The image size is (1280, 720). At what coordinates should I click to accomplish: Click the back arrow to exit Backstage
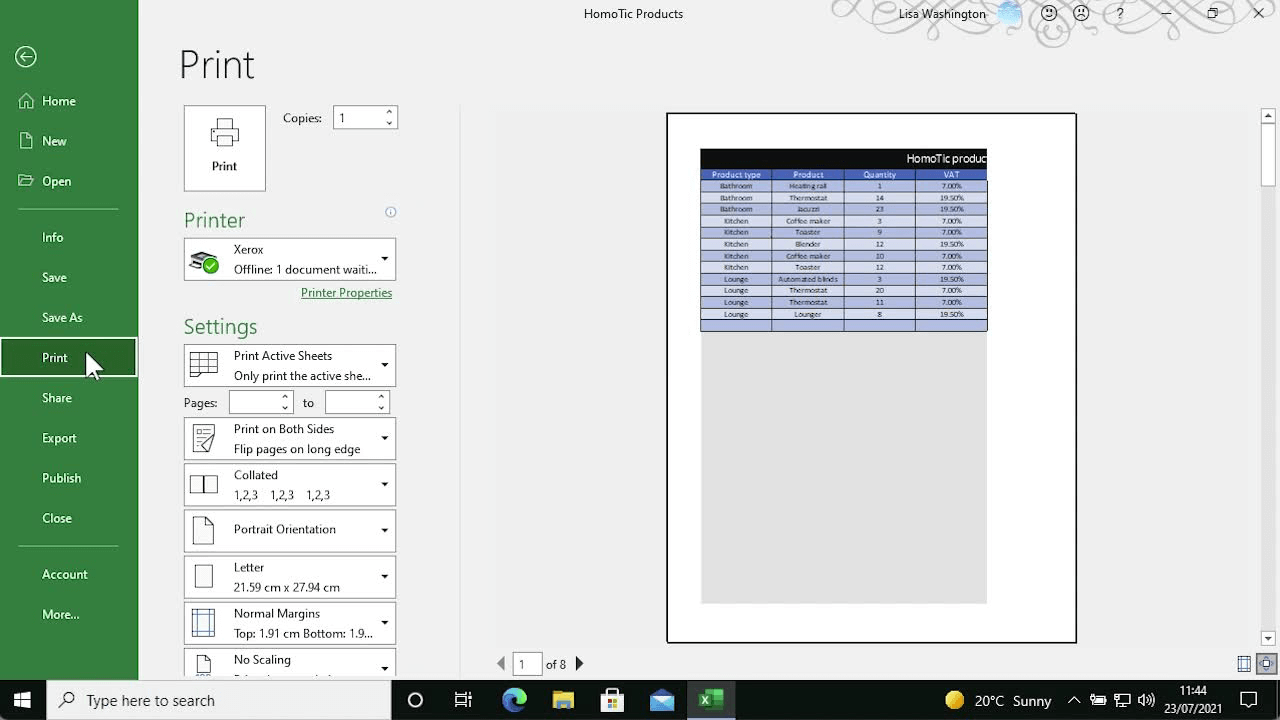click(x=26, y=57)
